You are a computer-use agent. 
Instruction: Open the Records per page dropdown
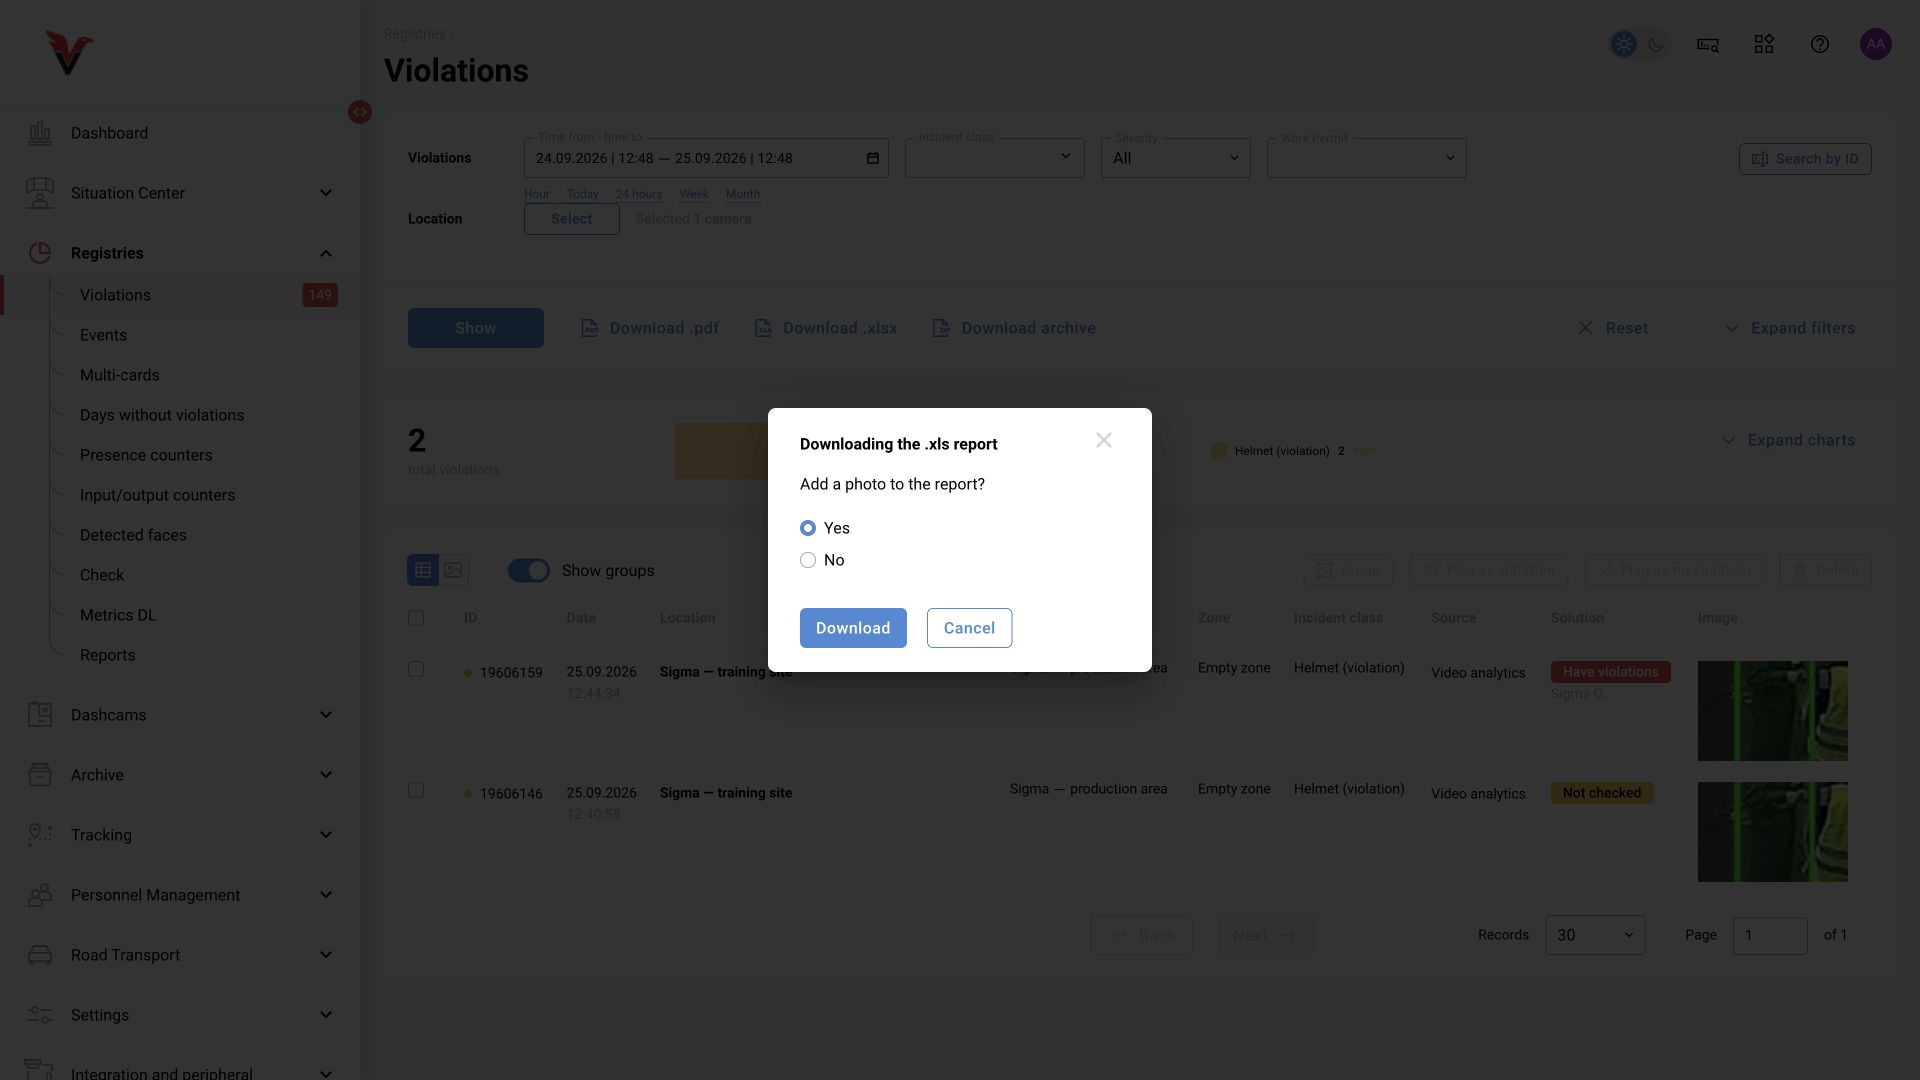[1595, 935]
